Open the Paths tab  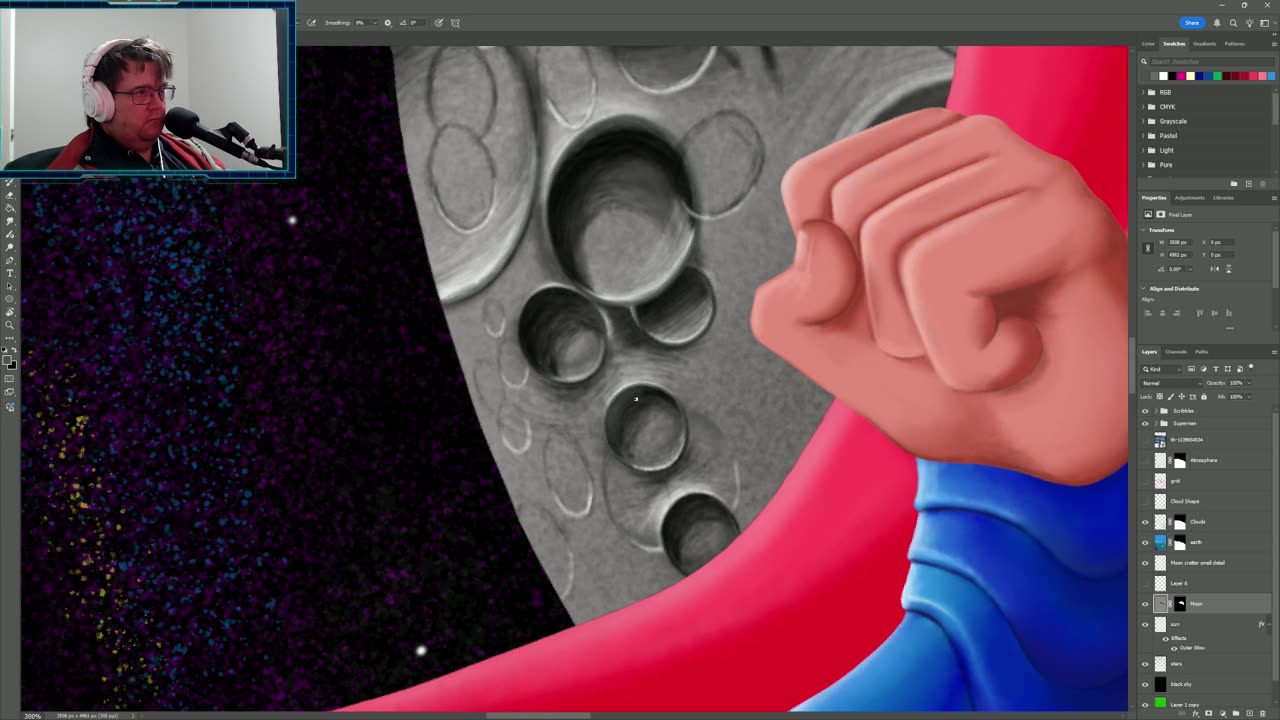point(1202,352)
